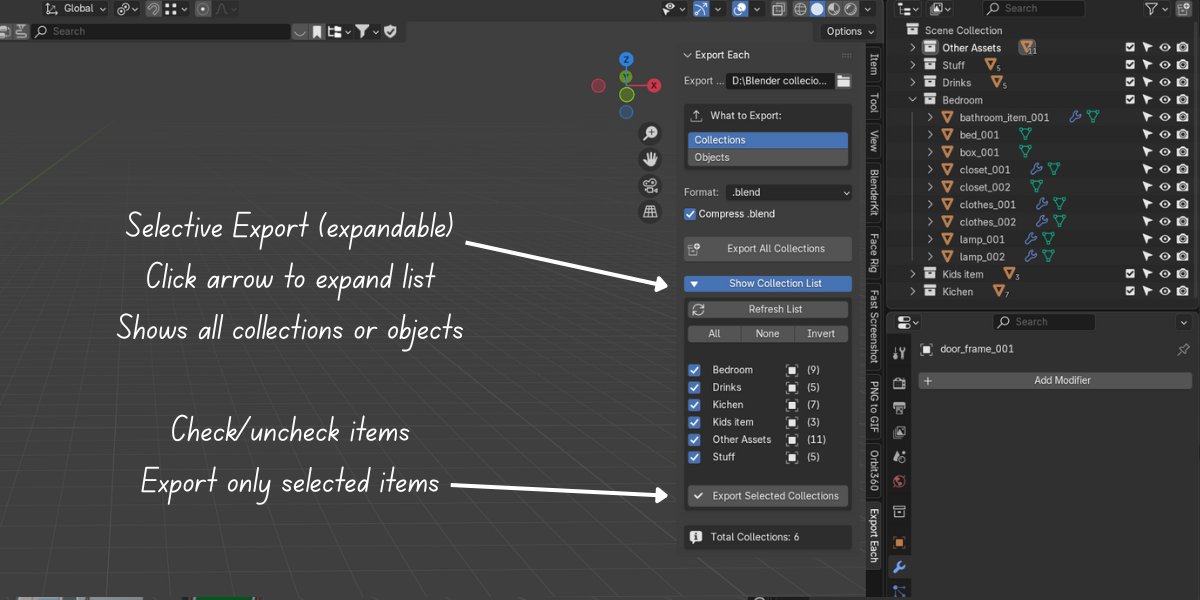The width and height of the screenshot is (1200, 600).
Task: Open the Options menu in the viewport header
Action: tap(846, 31)
